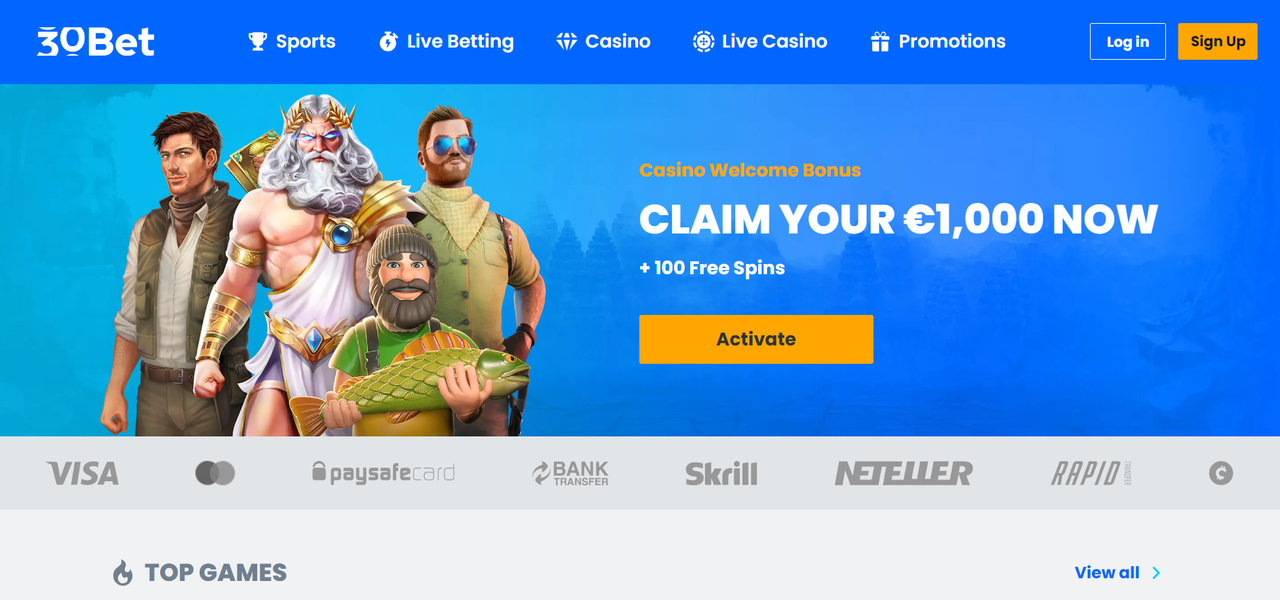Click the Rapid Transfer logo
This screenshot has width=1280, height=600.
point(1091,473)
